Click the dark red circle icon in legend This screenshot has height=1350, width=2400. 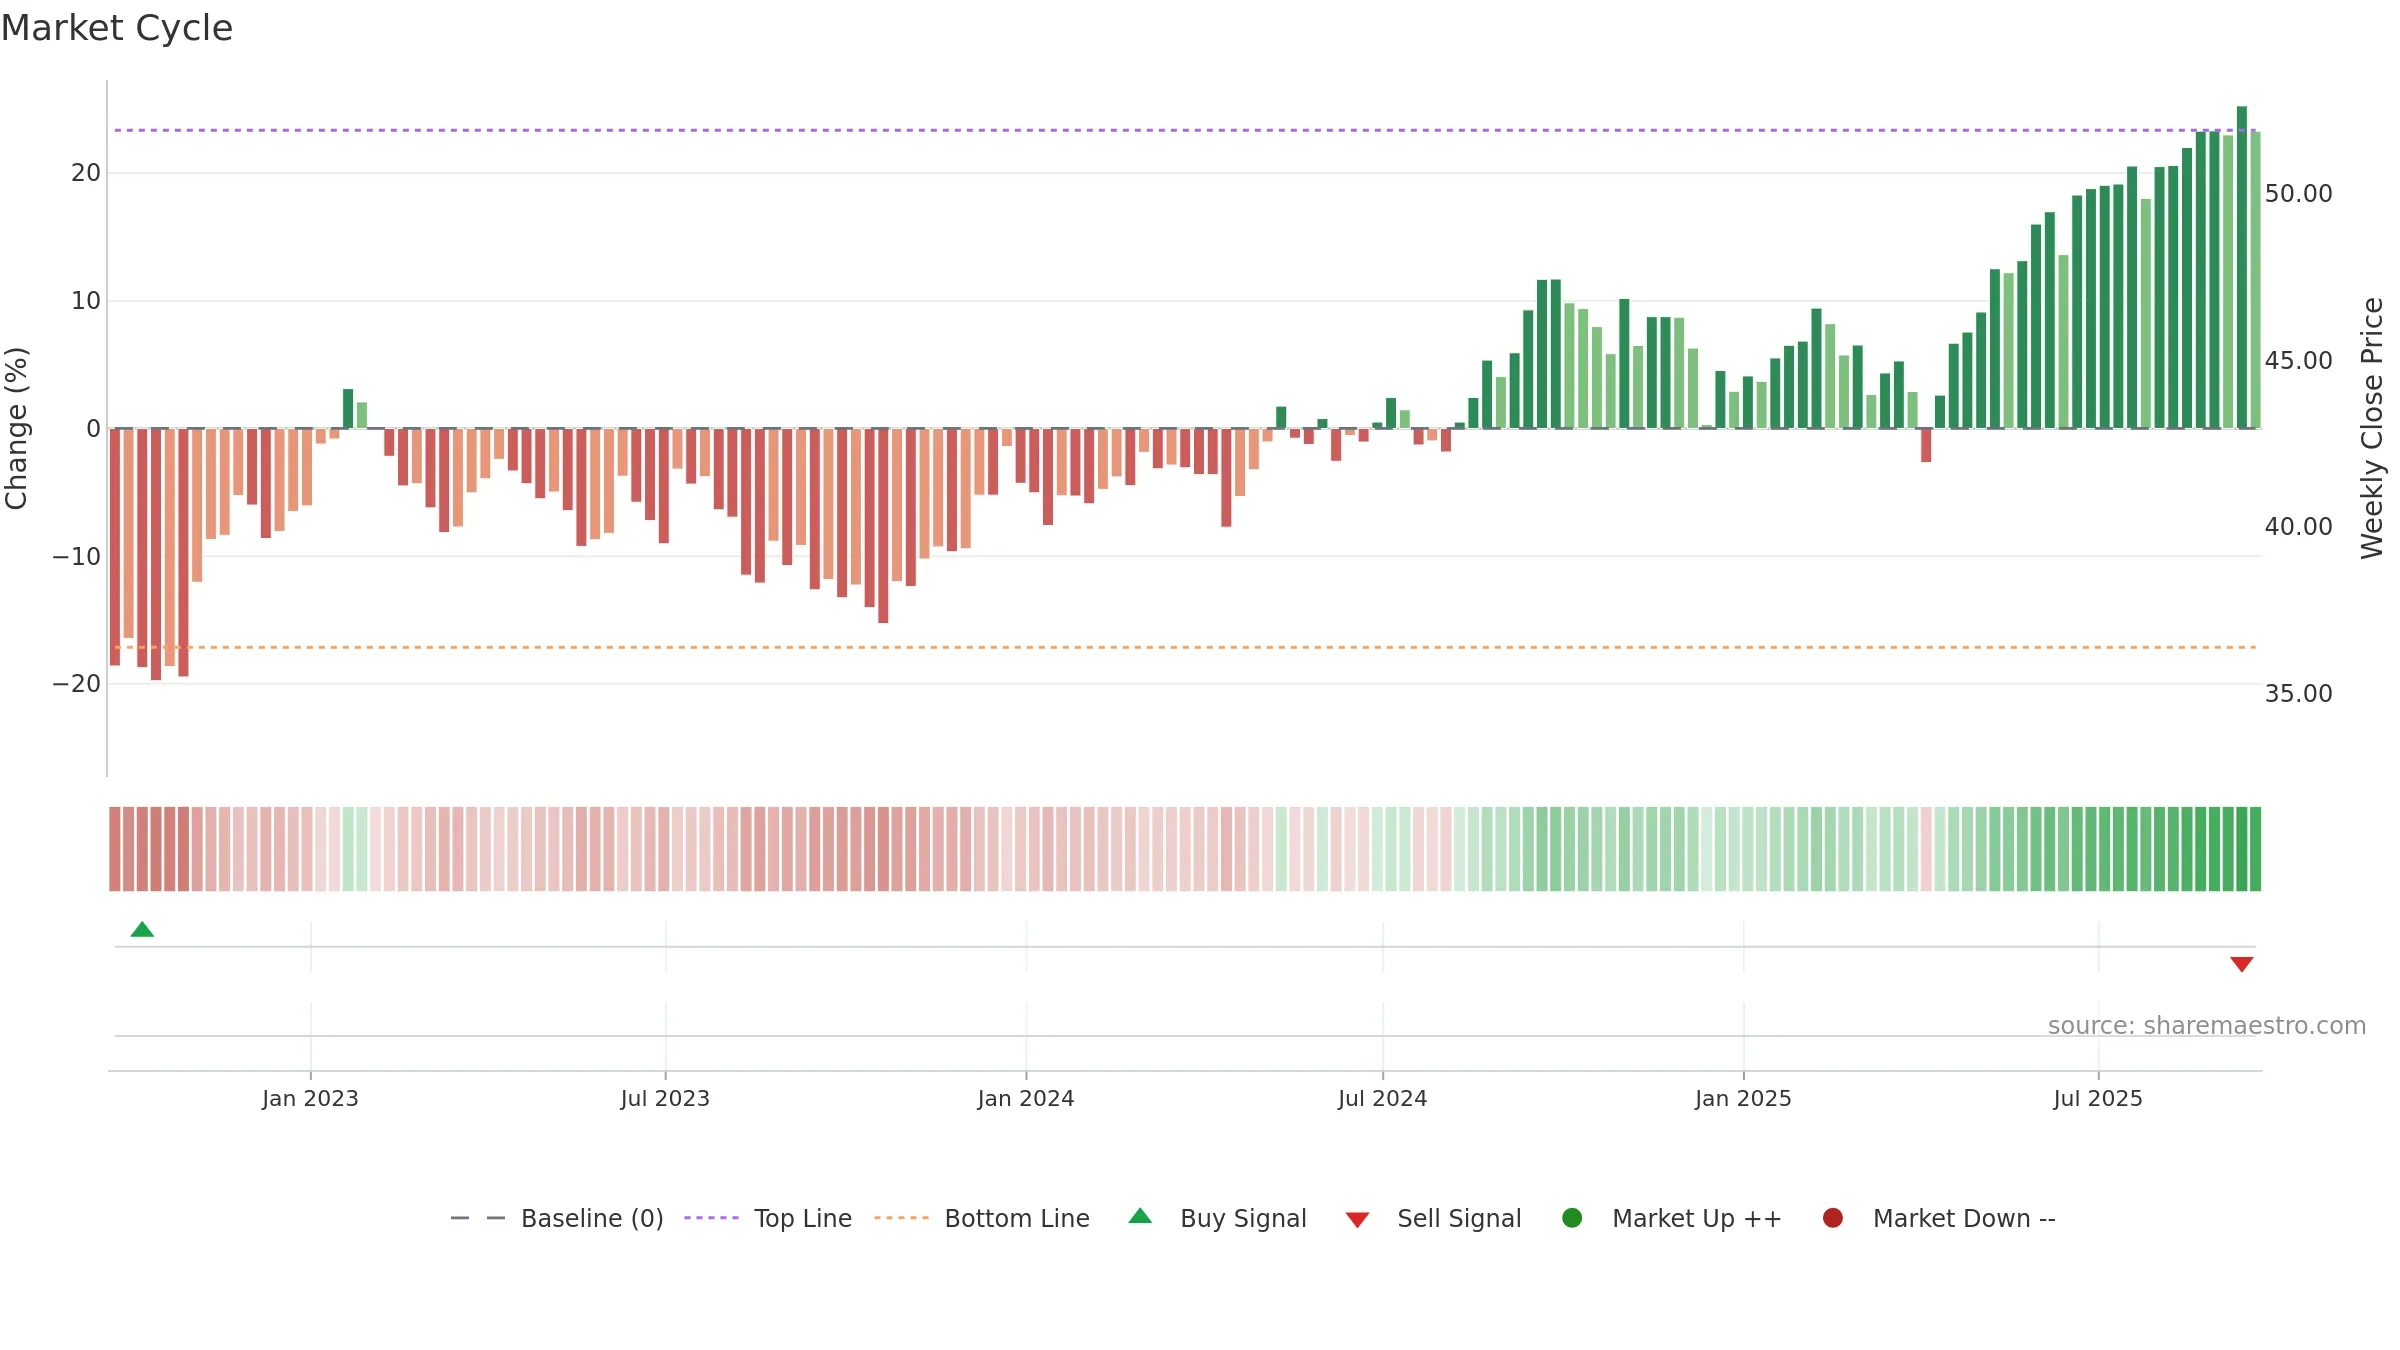coord(1833,1217)
